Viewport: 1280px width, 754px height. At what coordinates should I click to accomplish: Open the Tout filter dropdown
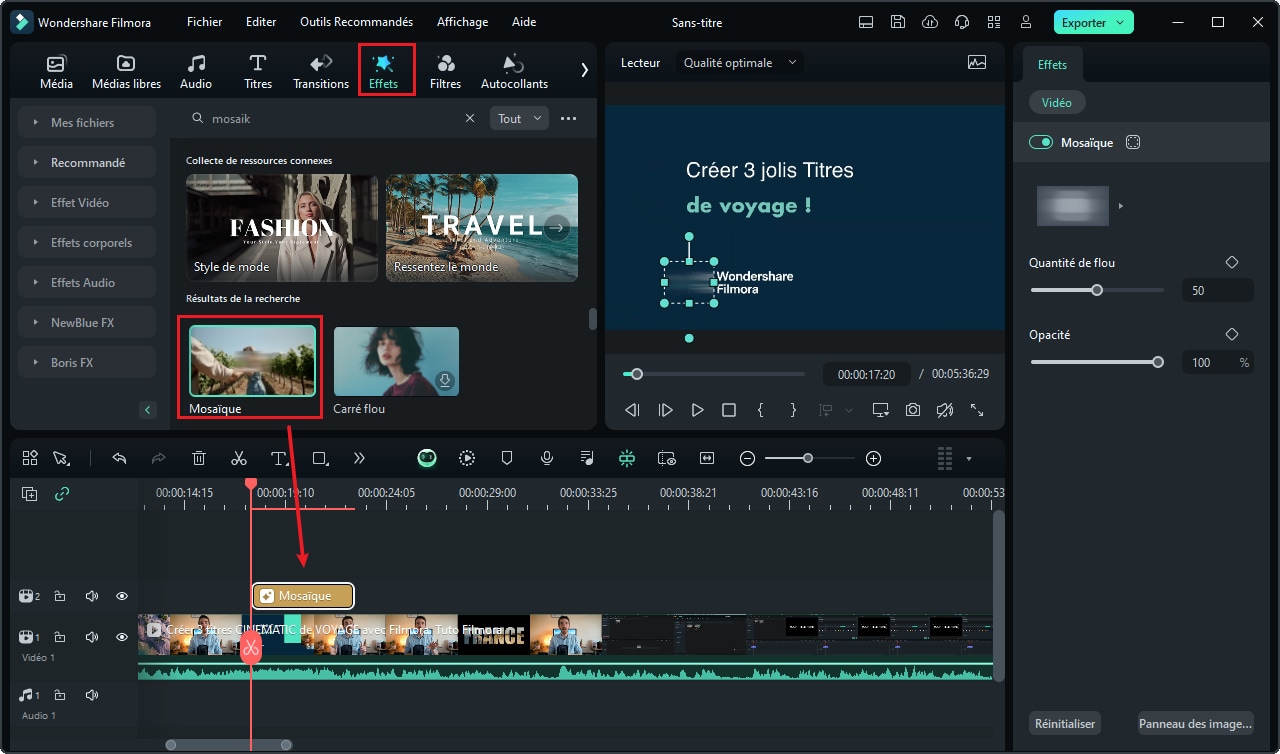519,118
